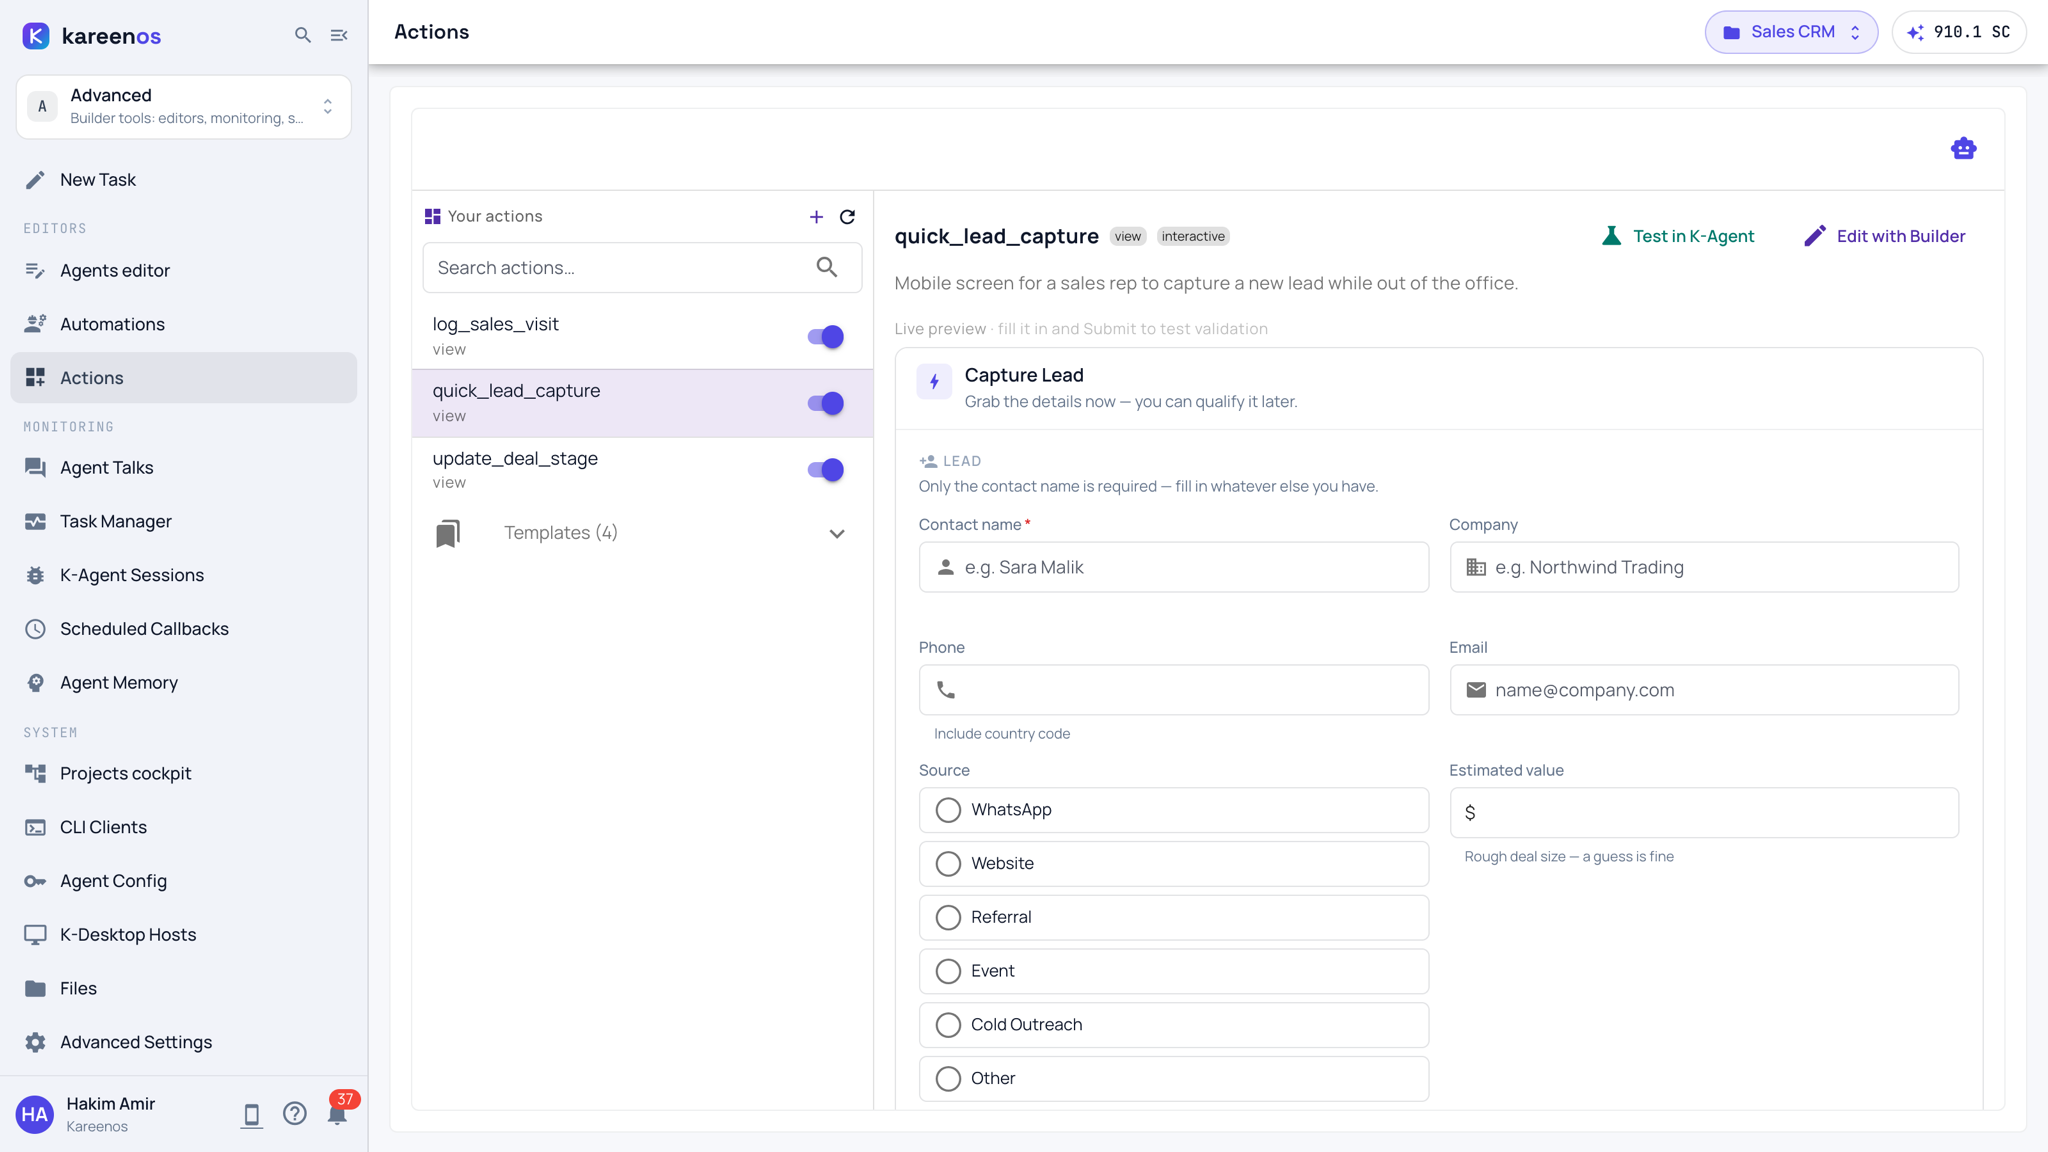Image resolution: width=2048 pixels, height=1152 pixels.
Task: Open the Sales CRM project dropdown
Action: pyautogui.click(x=1791, y=32)
